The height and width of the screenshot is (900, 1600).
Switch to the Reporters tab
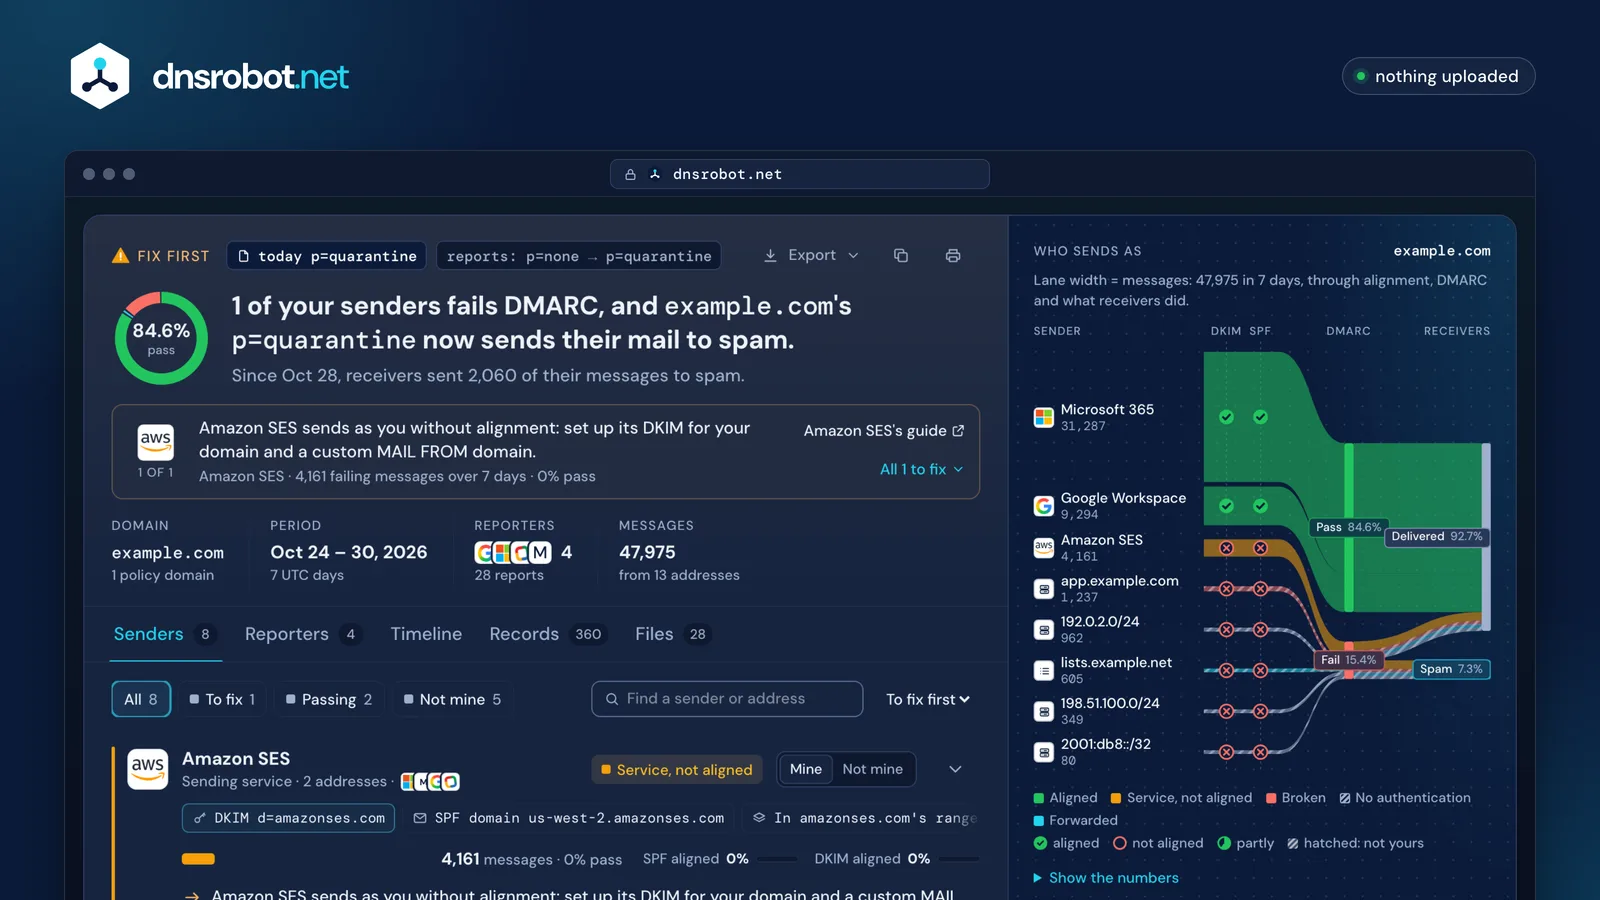coord(303,634)
